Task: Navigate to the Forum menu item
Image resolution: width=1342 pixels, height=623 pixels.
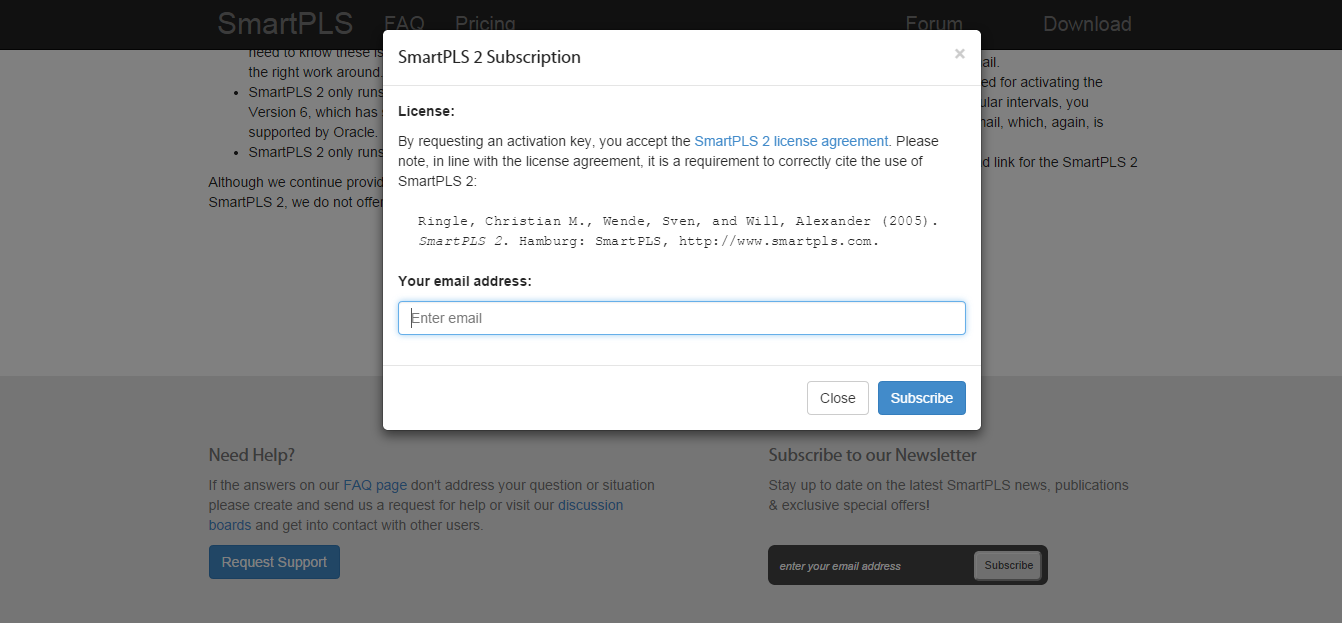Action: (x=933, y=24)
